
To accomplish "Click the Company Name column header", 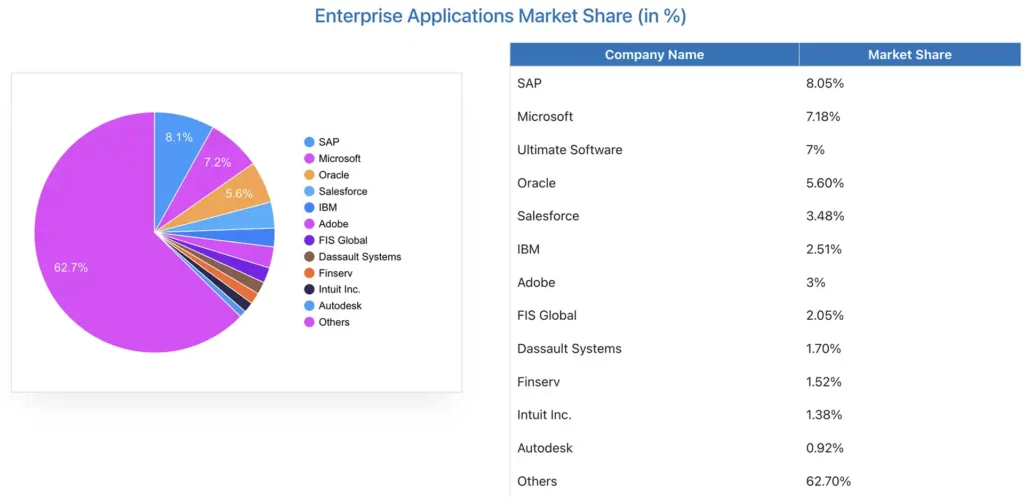I will click(x=654, y=55).
